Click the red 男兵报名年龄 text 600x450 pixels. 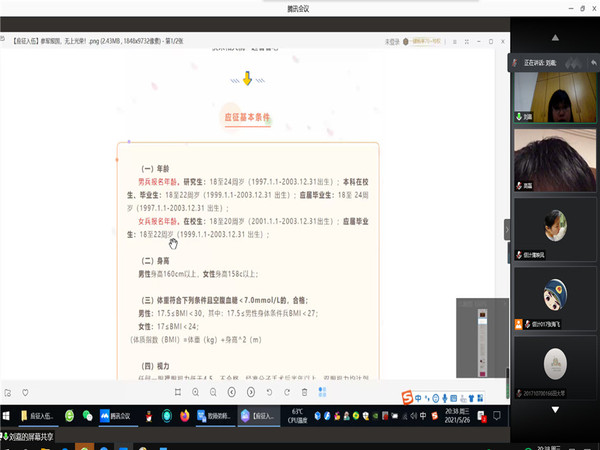pos(157,182)
